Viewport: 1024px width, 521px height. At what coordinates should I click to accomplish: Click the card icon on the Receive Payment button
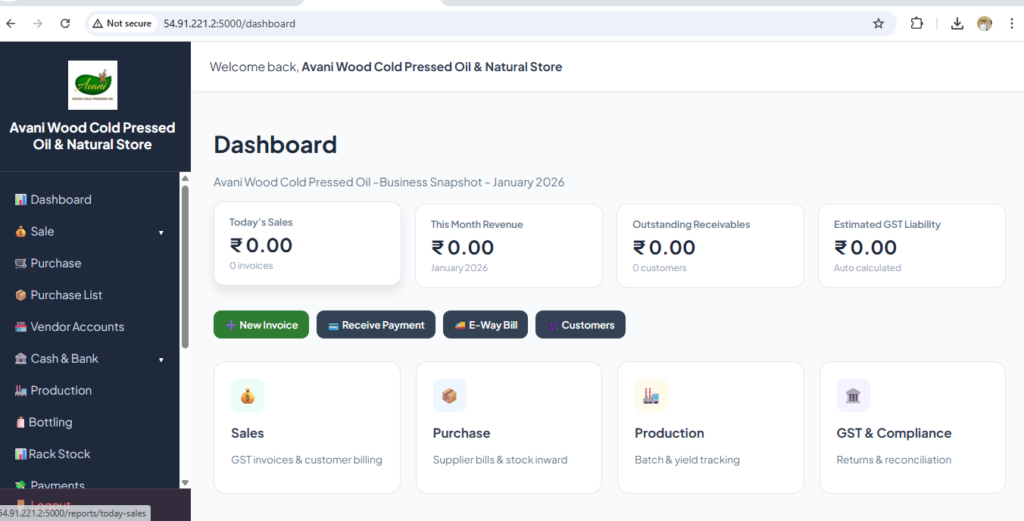click(x=333, y=326)
